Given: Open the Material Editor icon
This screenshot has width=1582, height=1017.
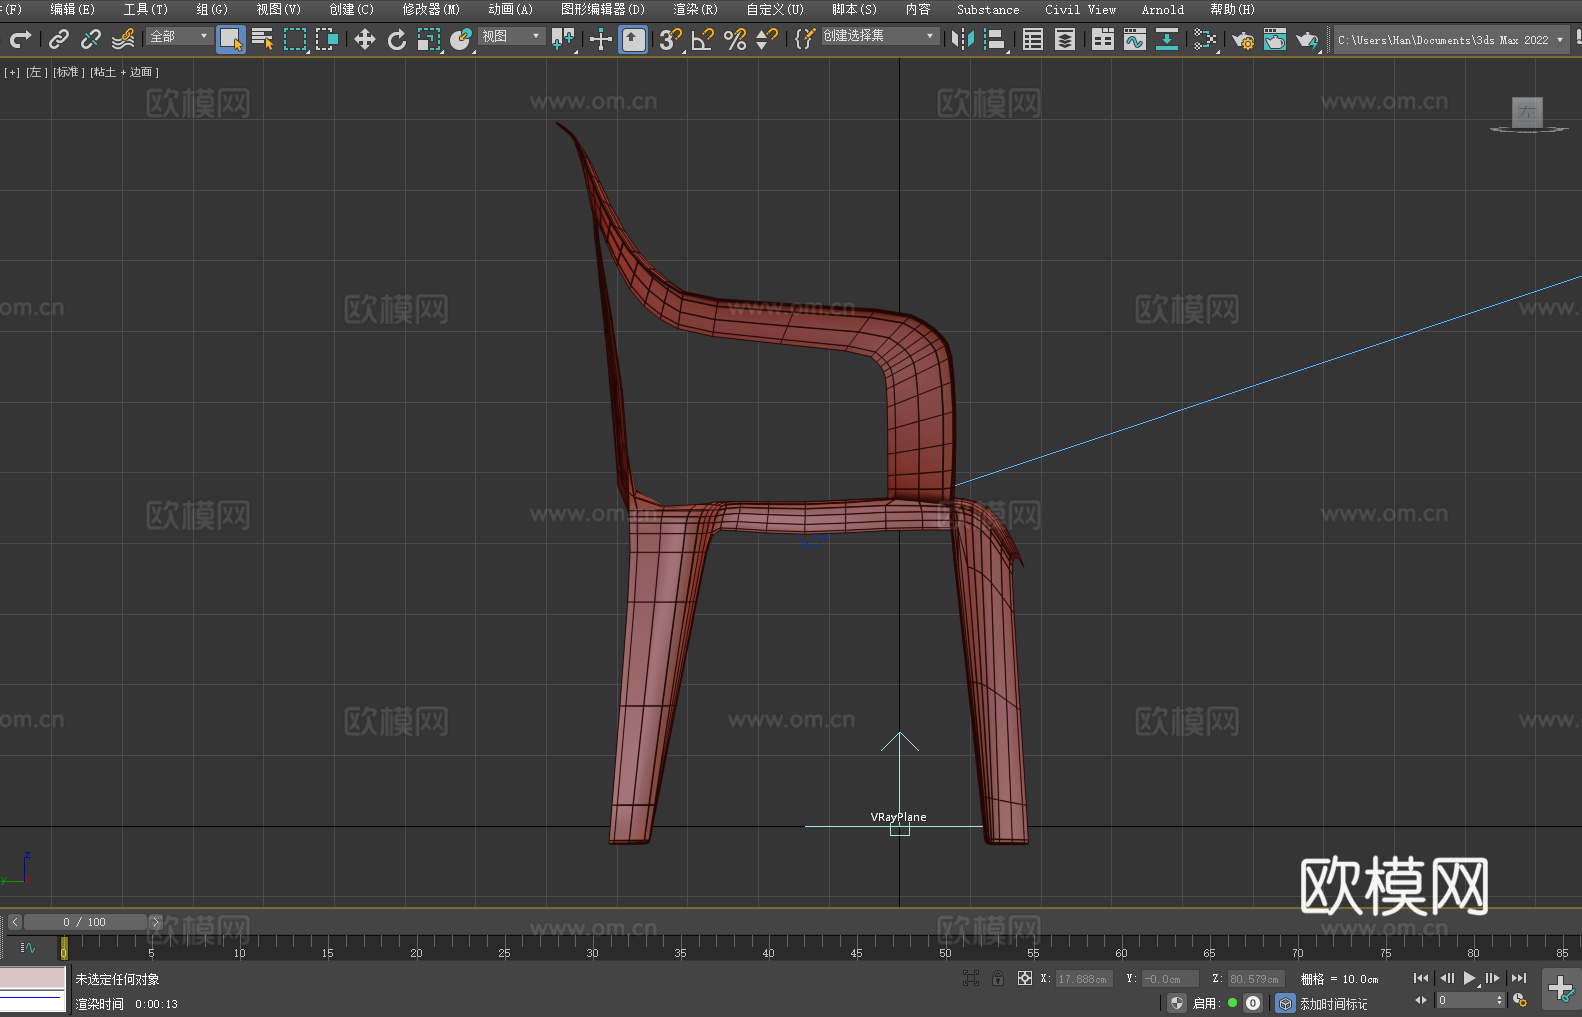Looking at the screenshot, I should coord(1205,39).
